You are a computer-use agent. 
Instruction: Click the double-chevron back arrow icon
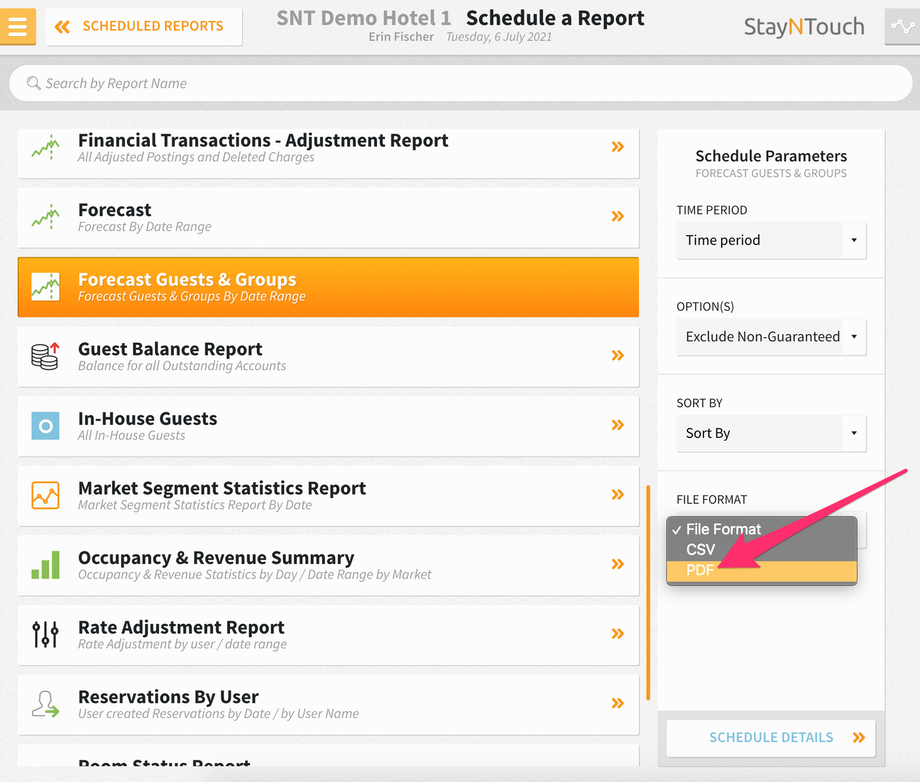(x=62, y=26)
